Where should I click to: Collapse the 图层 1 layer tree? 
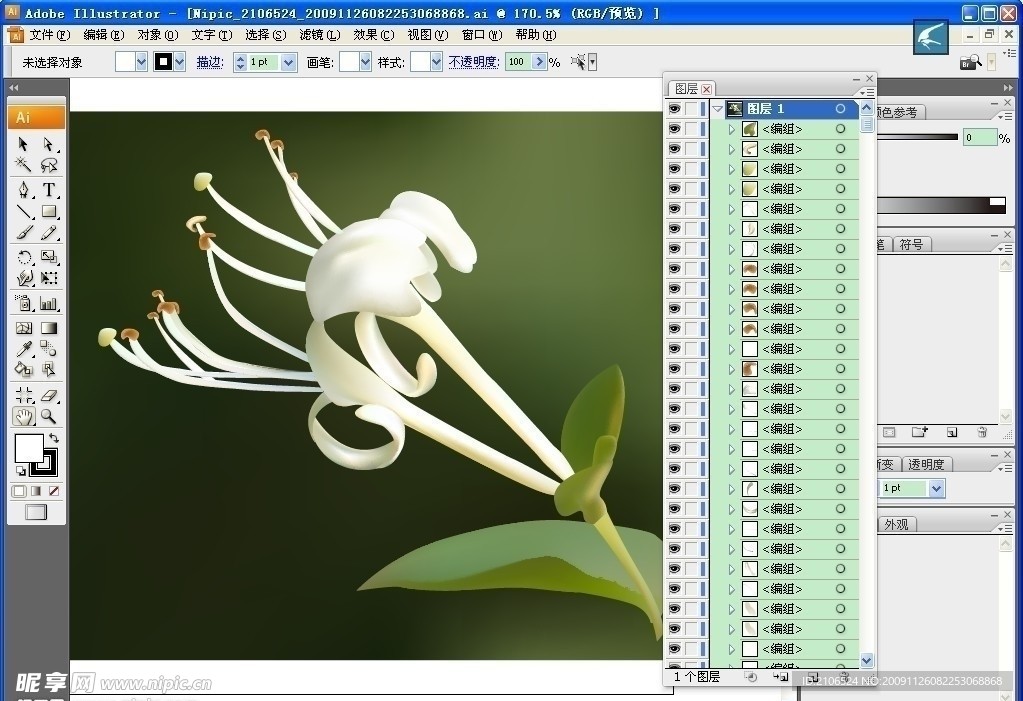(x=718, y=109)
